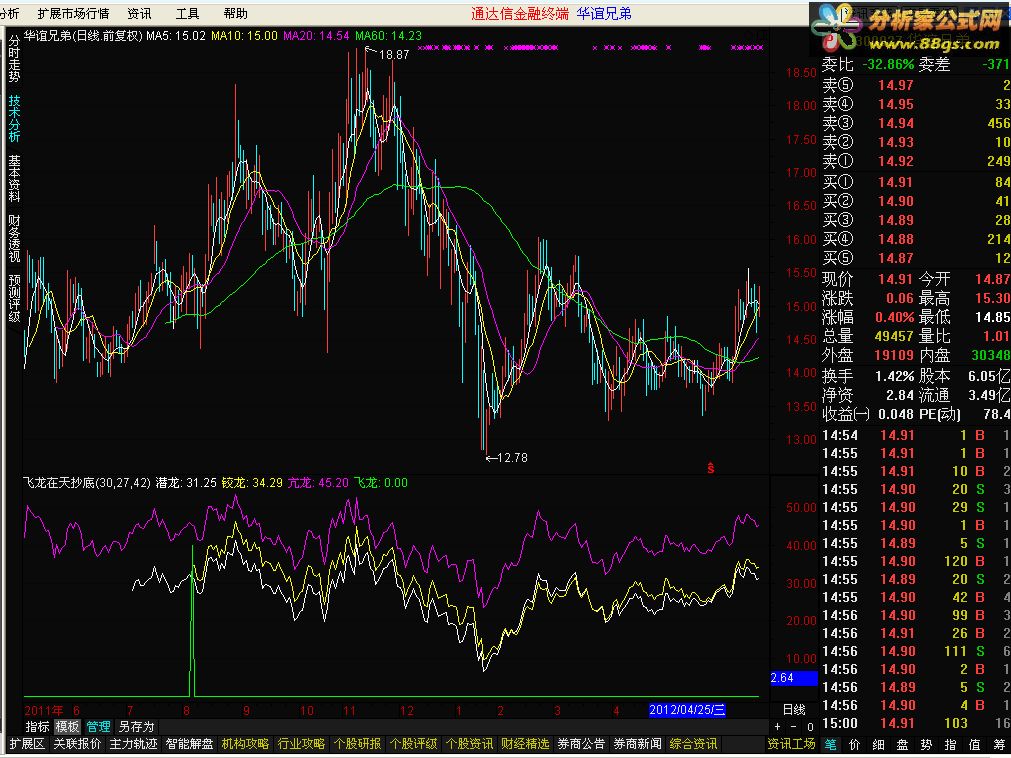
Task: Select the 盘 tab in quote panel
Action: tap(902, 744)
